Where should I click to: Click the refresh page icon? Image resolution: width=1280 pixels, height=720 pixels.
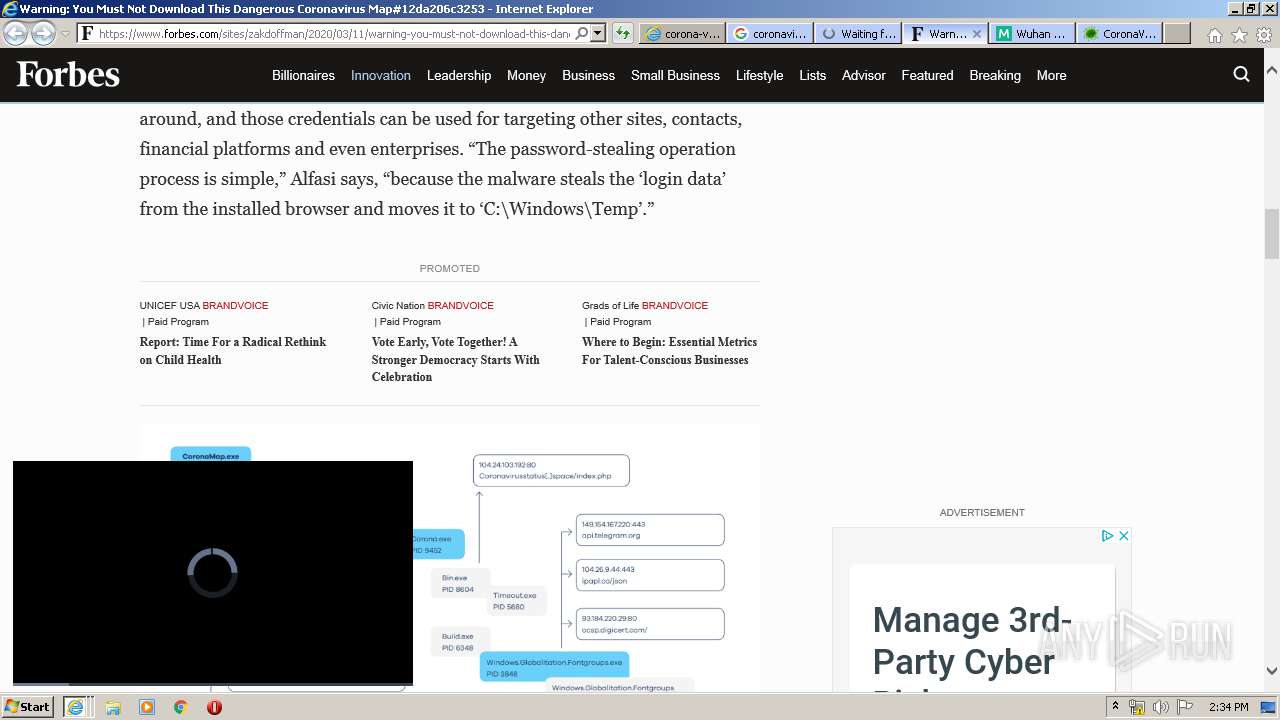tap(623, 33)
